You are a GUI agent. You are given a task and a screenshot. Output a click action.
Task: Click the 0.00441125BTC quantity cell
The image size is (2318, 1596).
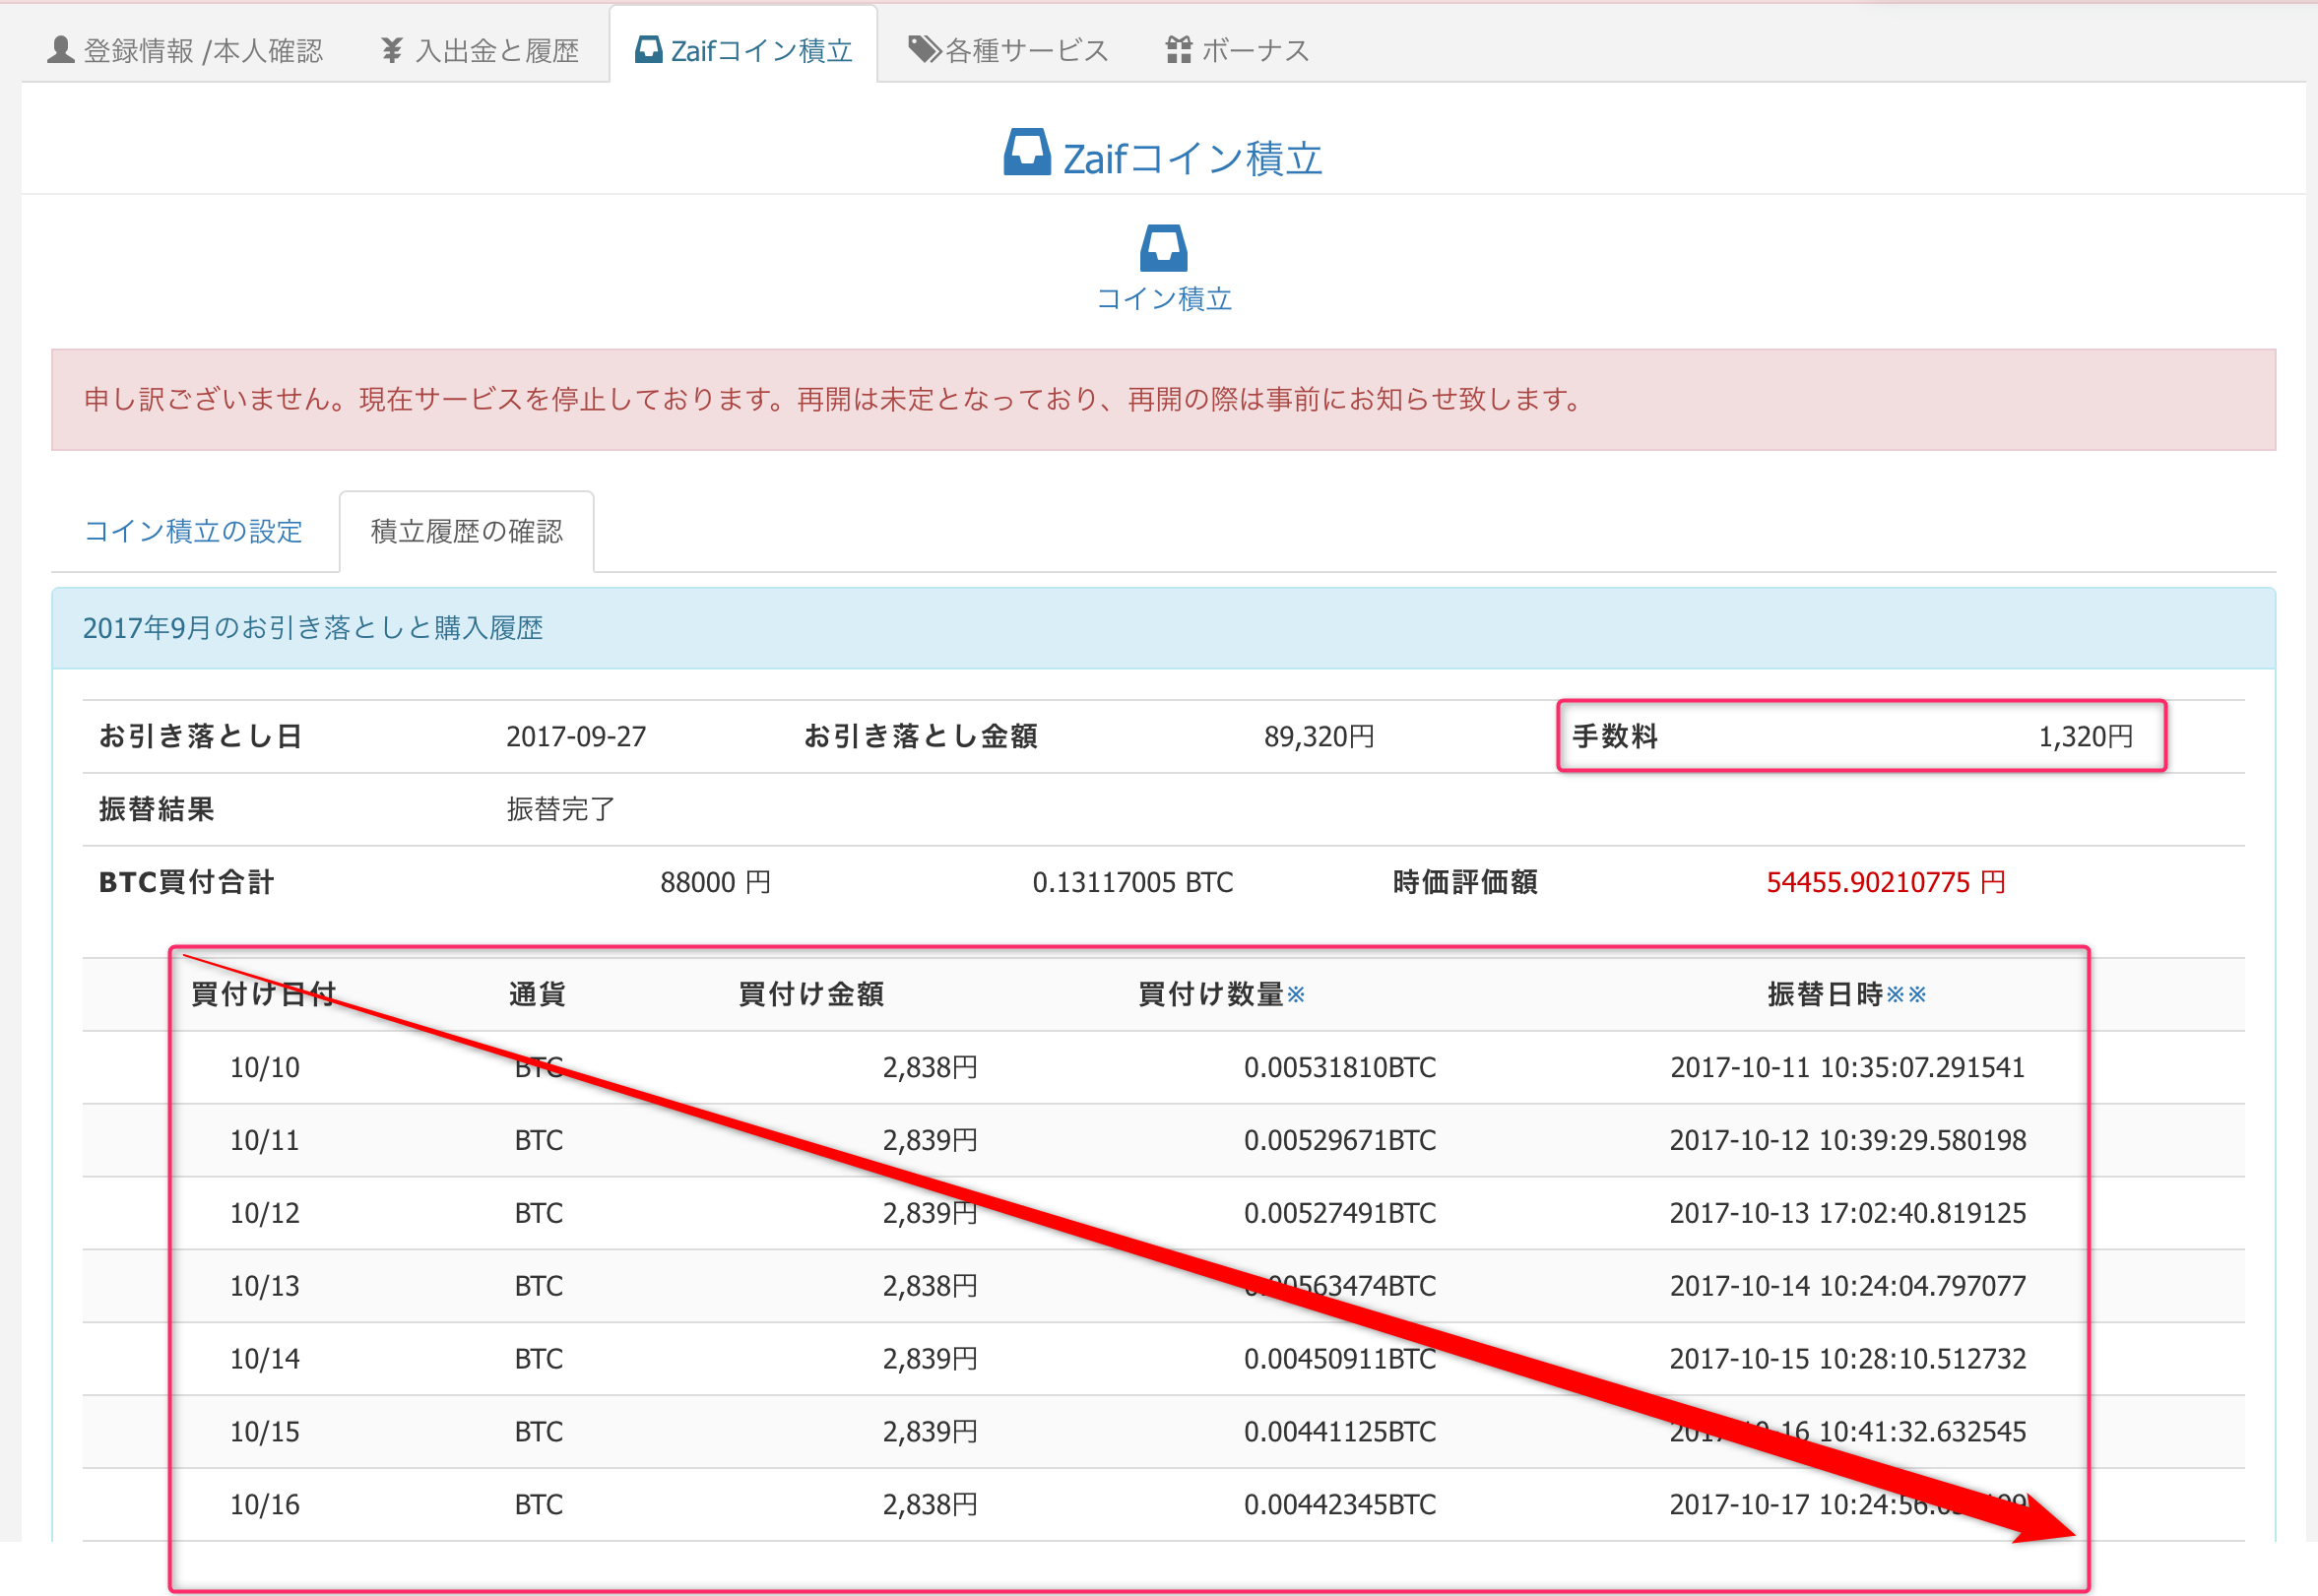(1340, 1432)
